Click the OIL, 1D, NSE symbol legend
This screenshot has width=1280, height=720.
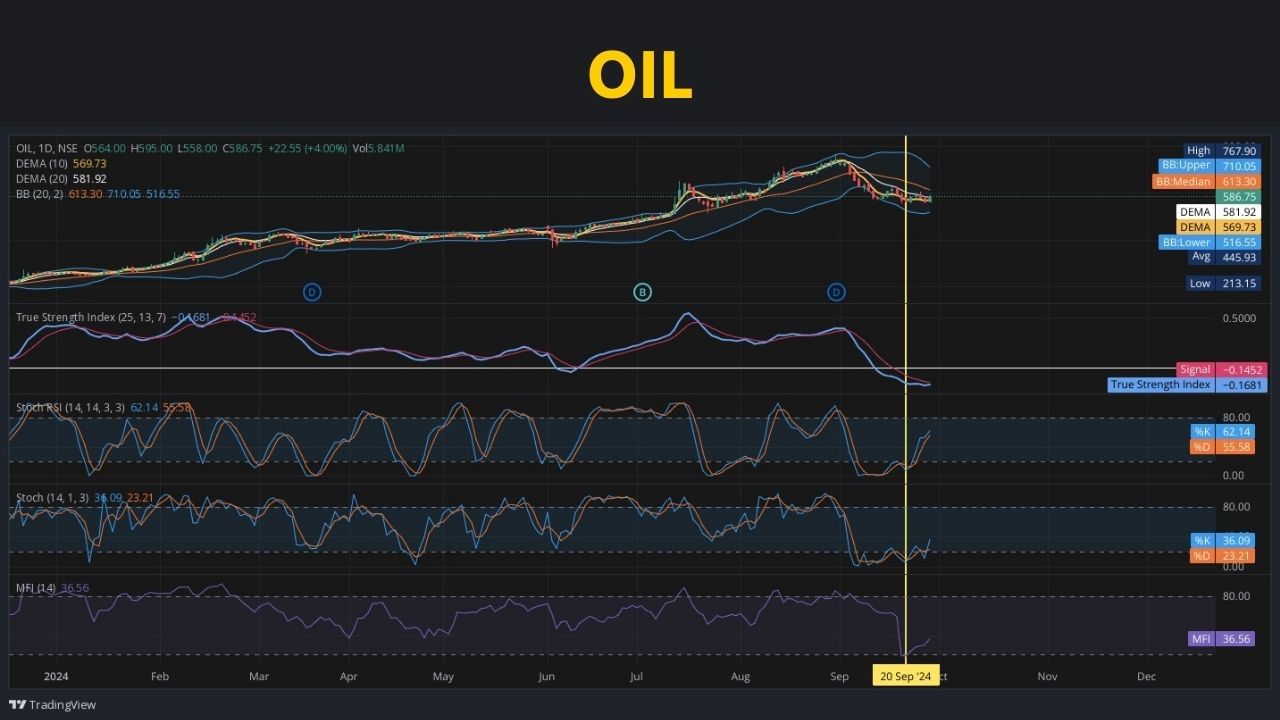pyautogui.click(x=46, y=148)
